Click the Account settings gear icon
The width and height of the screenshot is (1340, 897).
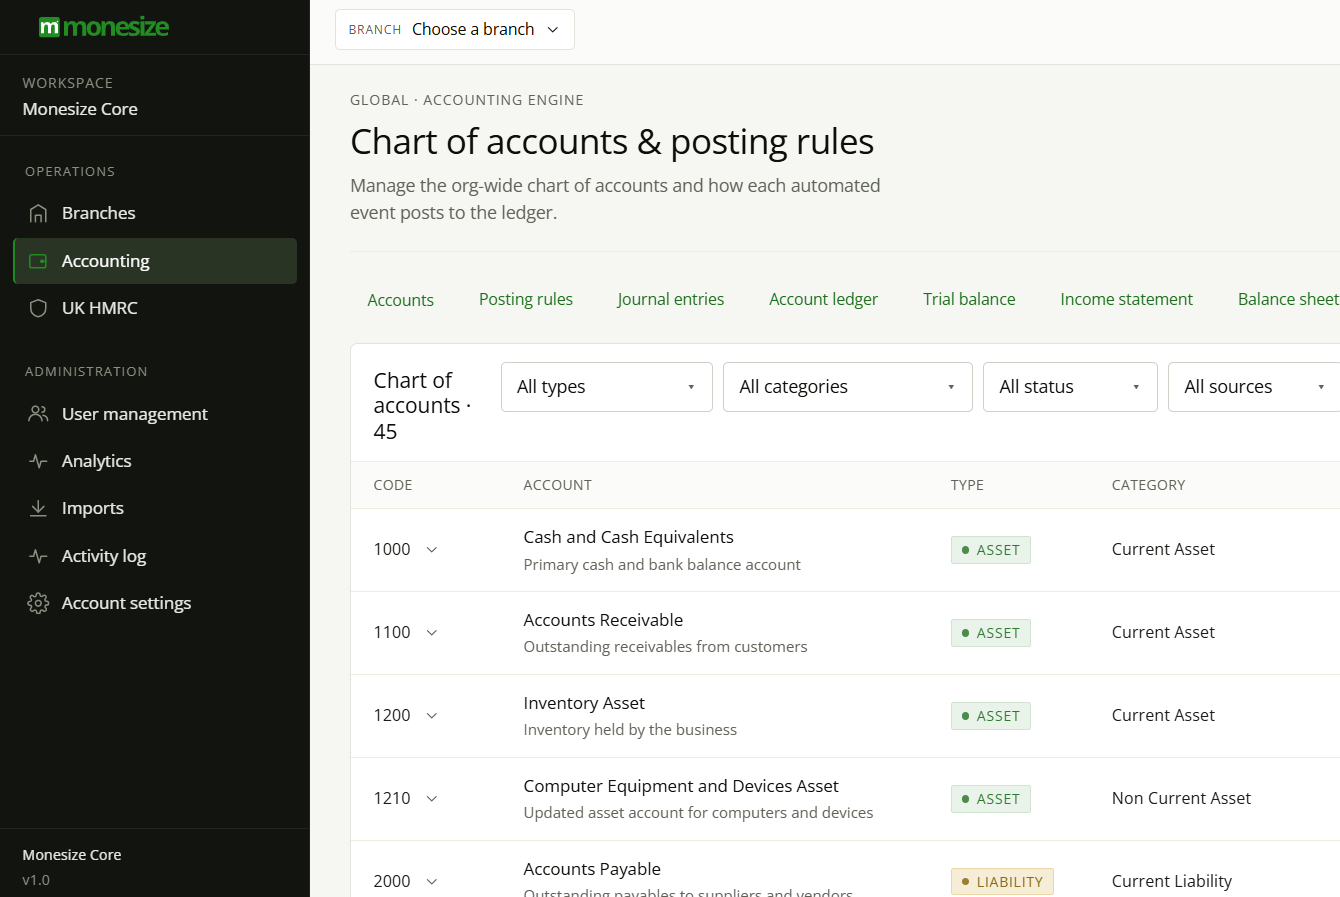point(38,603)
